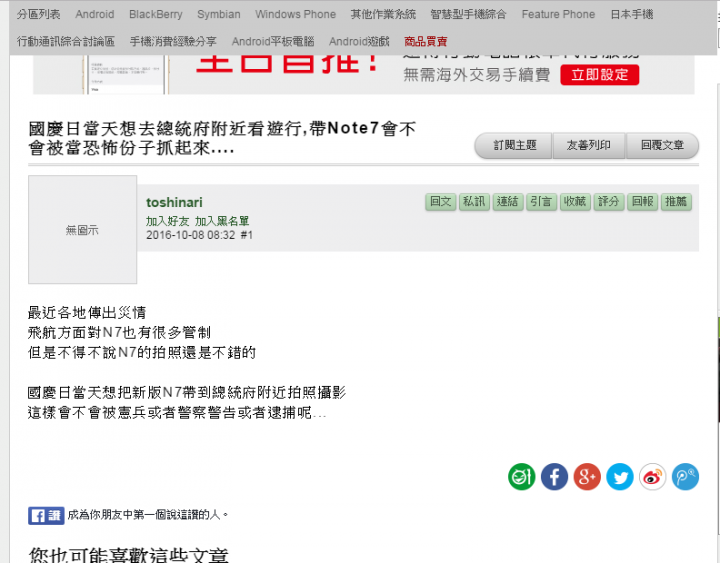Bookmark the post with 收藏
720x563 pixels.
(574, 202)
